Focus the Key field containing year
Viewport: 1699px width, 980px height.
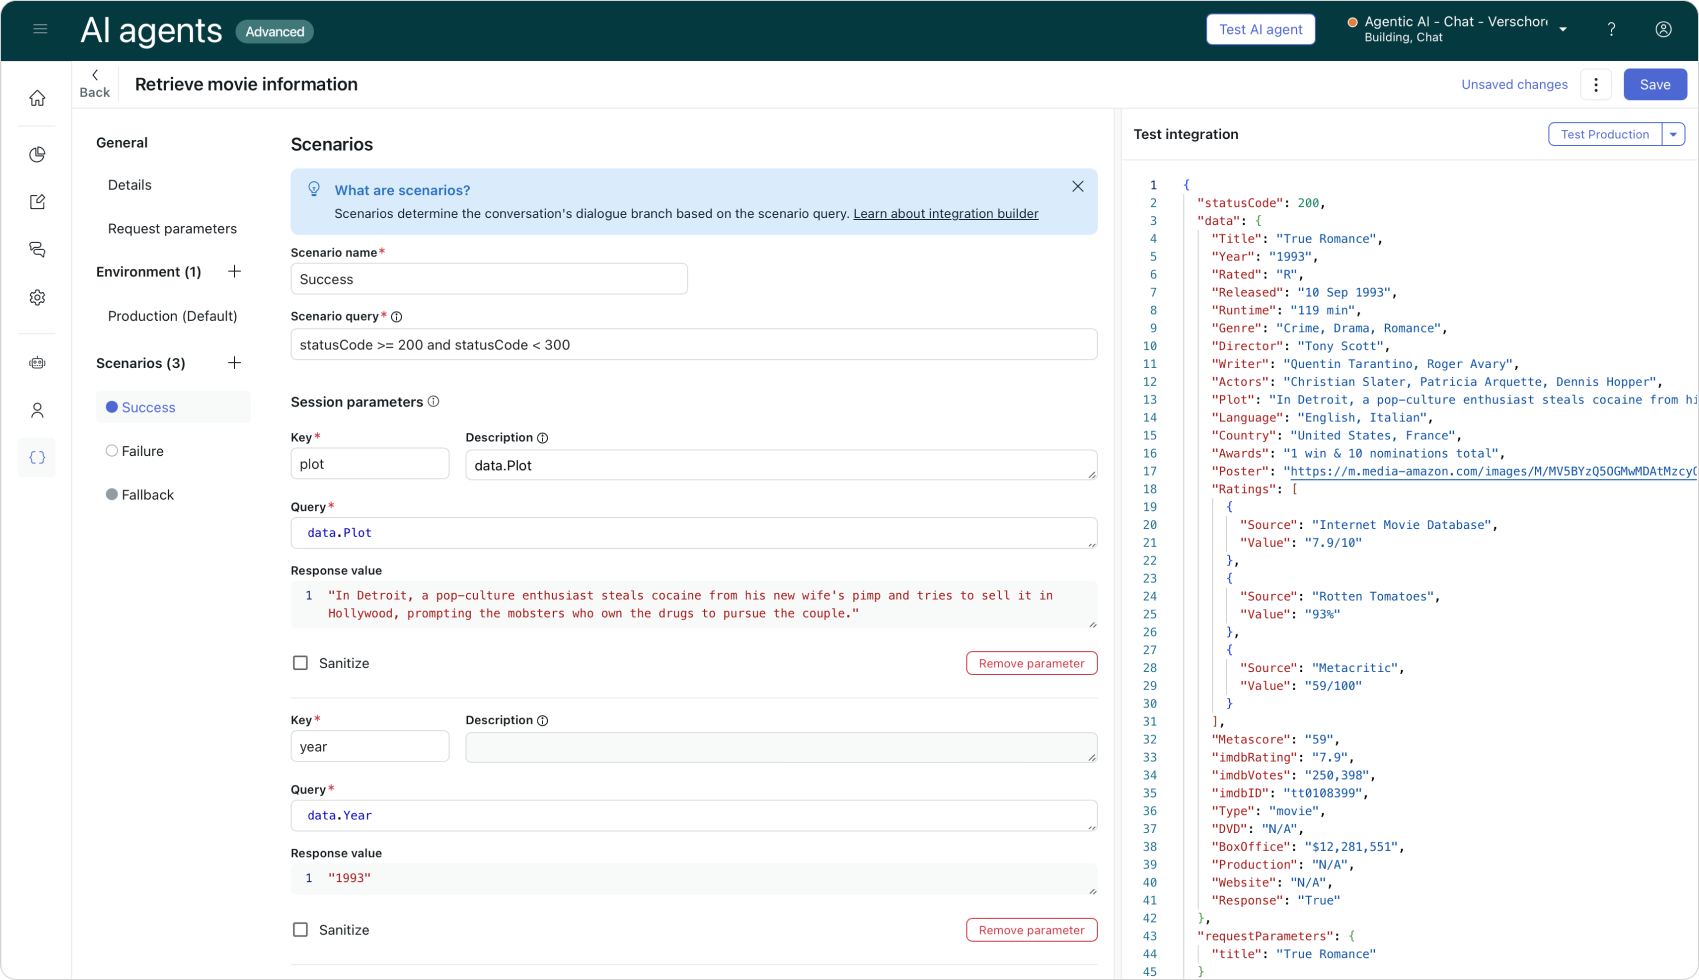point(370,747)
